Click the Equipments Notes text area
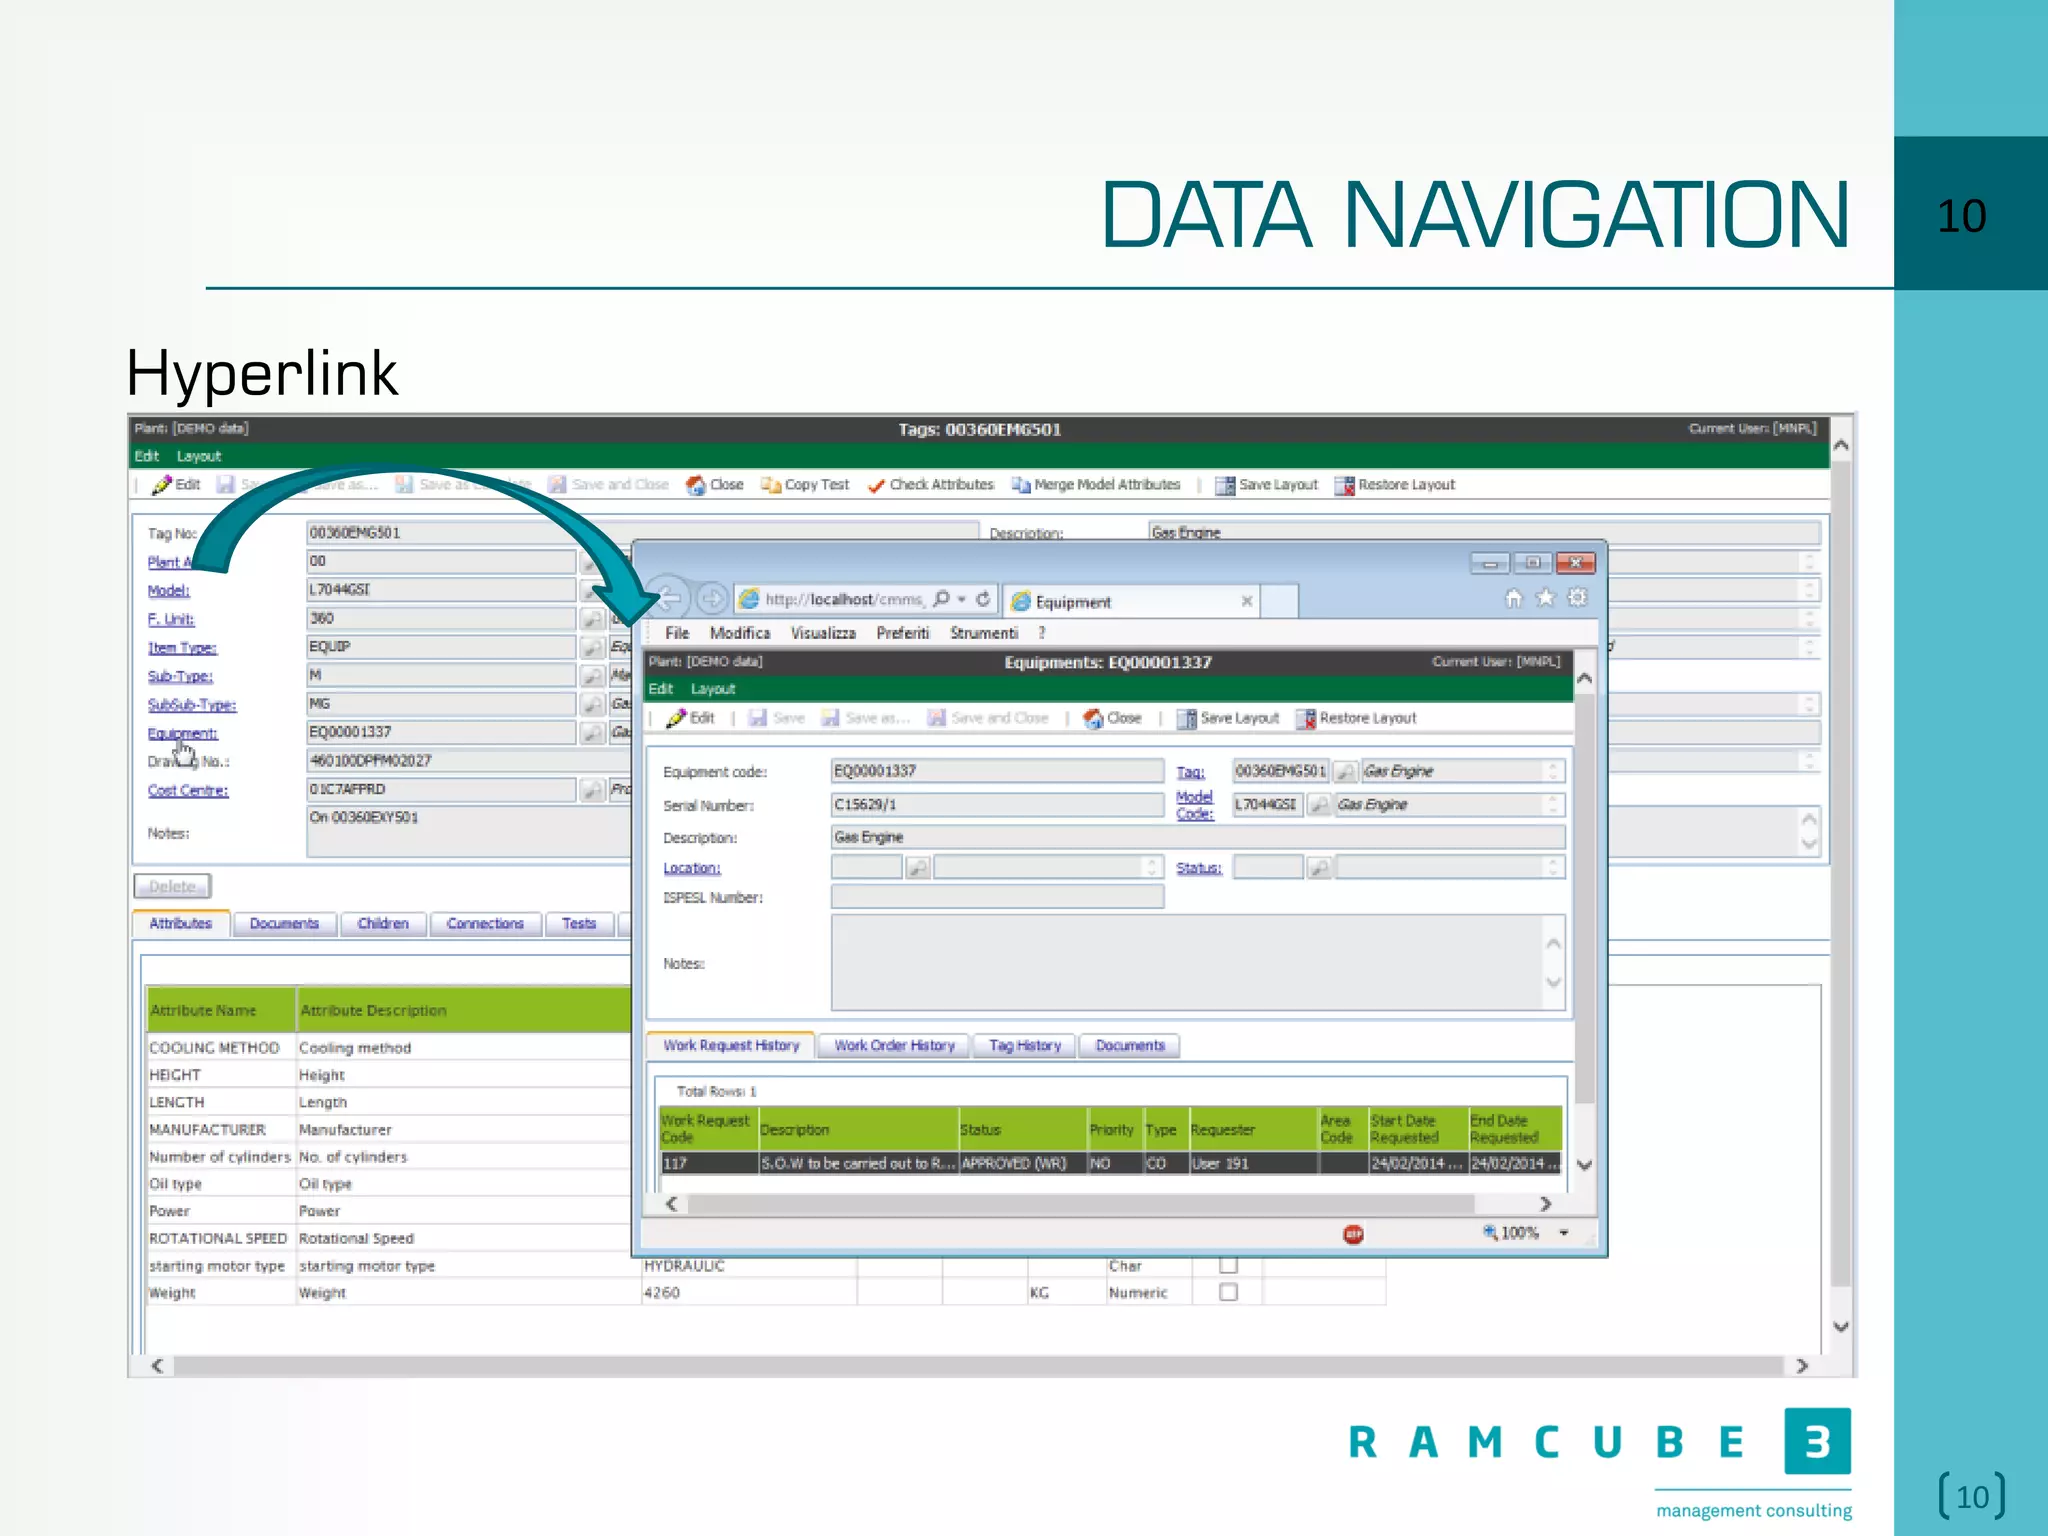Image resolution: width=2048 pixels, height=1536 pixels. click(1197, 963)
